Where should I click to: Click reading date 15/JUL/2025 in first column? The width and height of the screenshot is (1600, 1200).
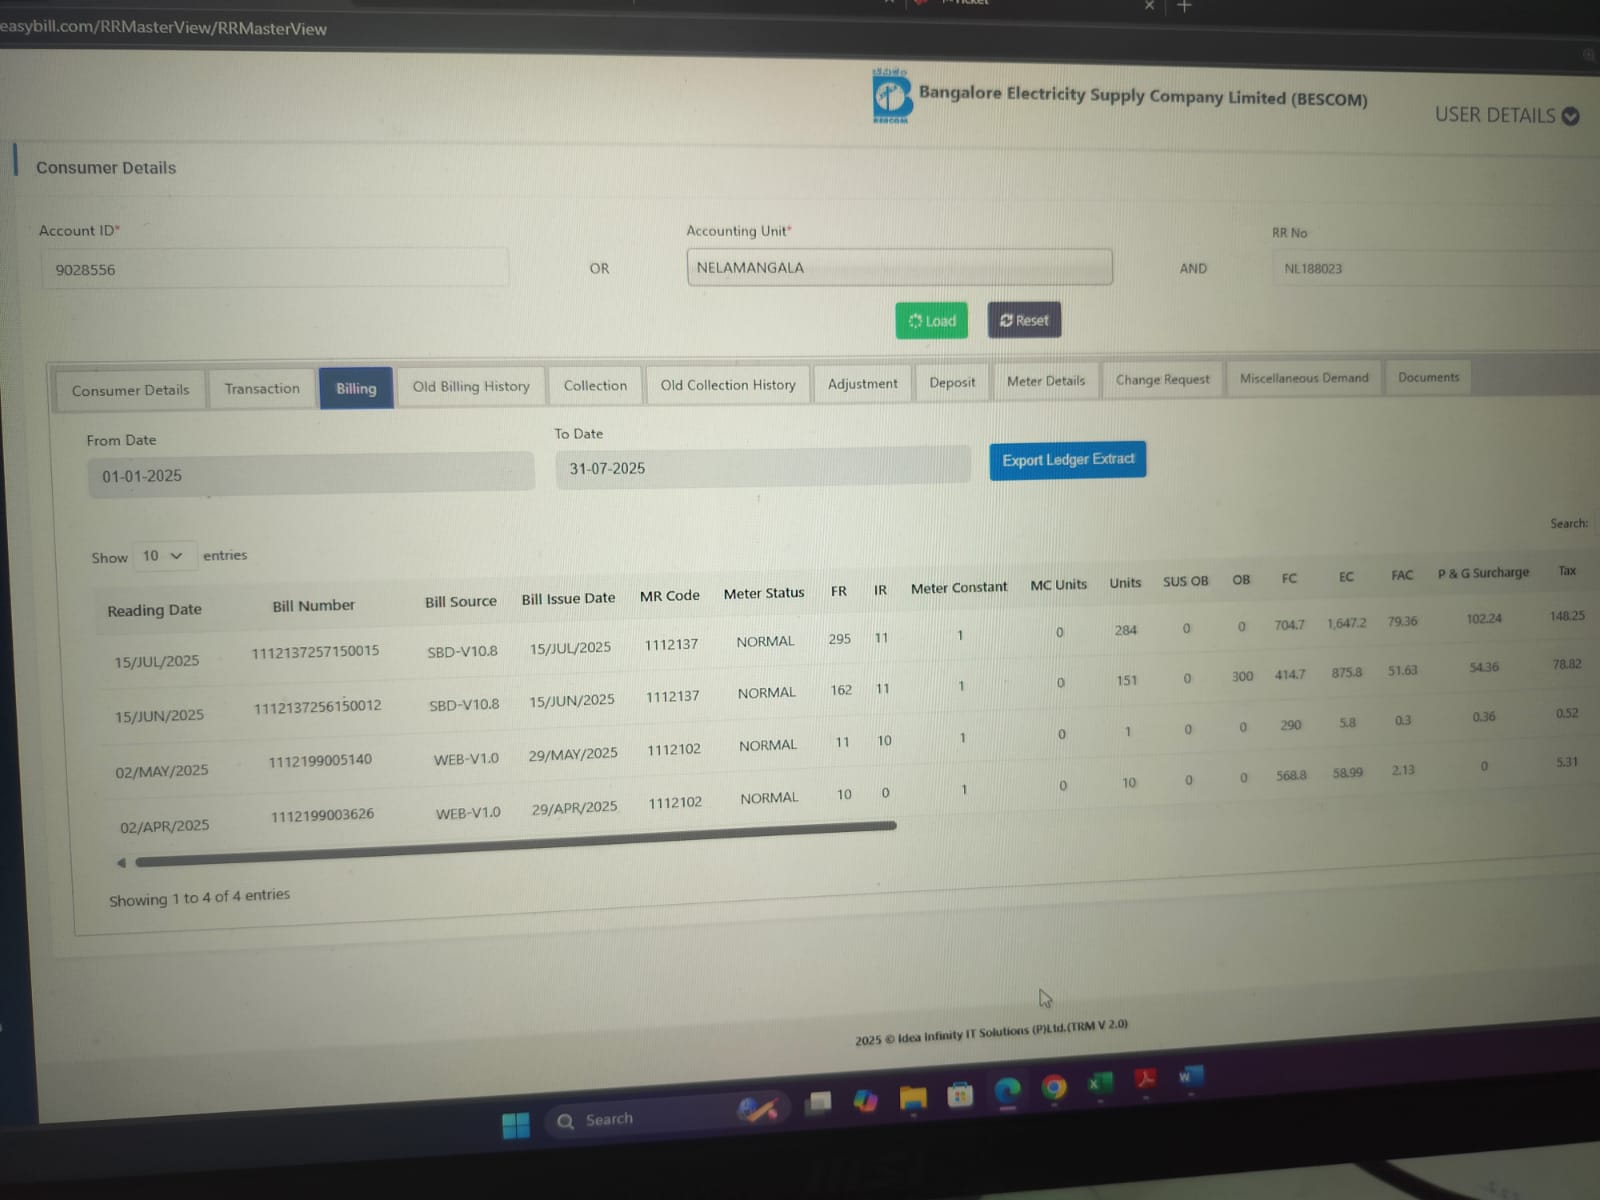click(156, 661)
